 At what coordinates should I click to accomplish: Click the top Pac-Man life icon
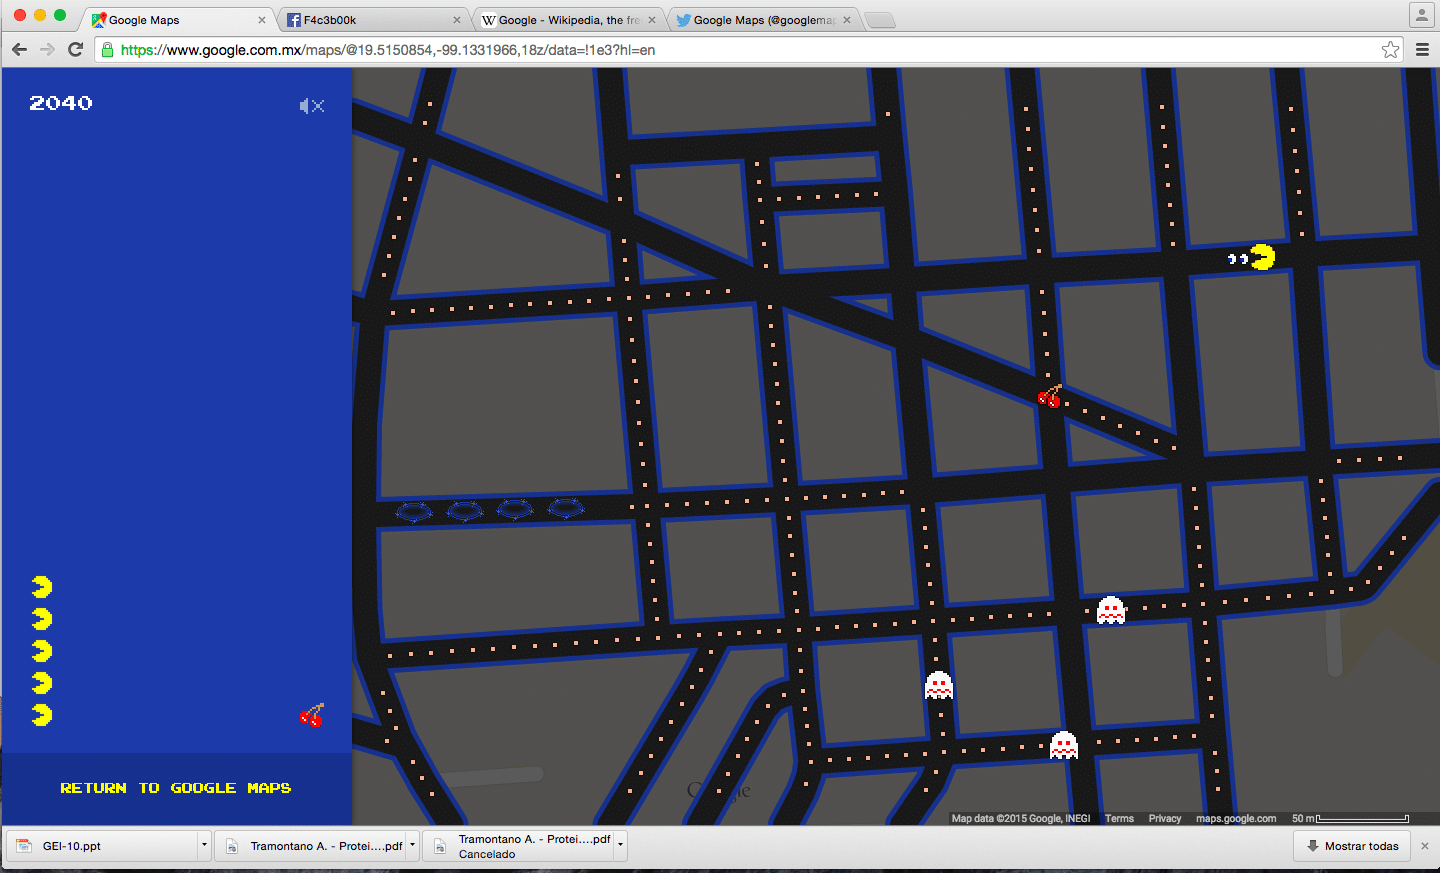pos(42,587)
